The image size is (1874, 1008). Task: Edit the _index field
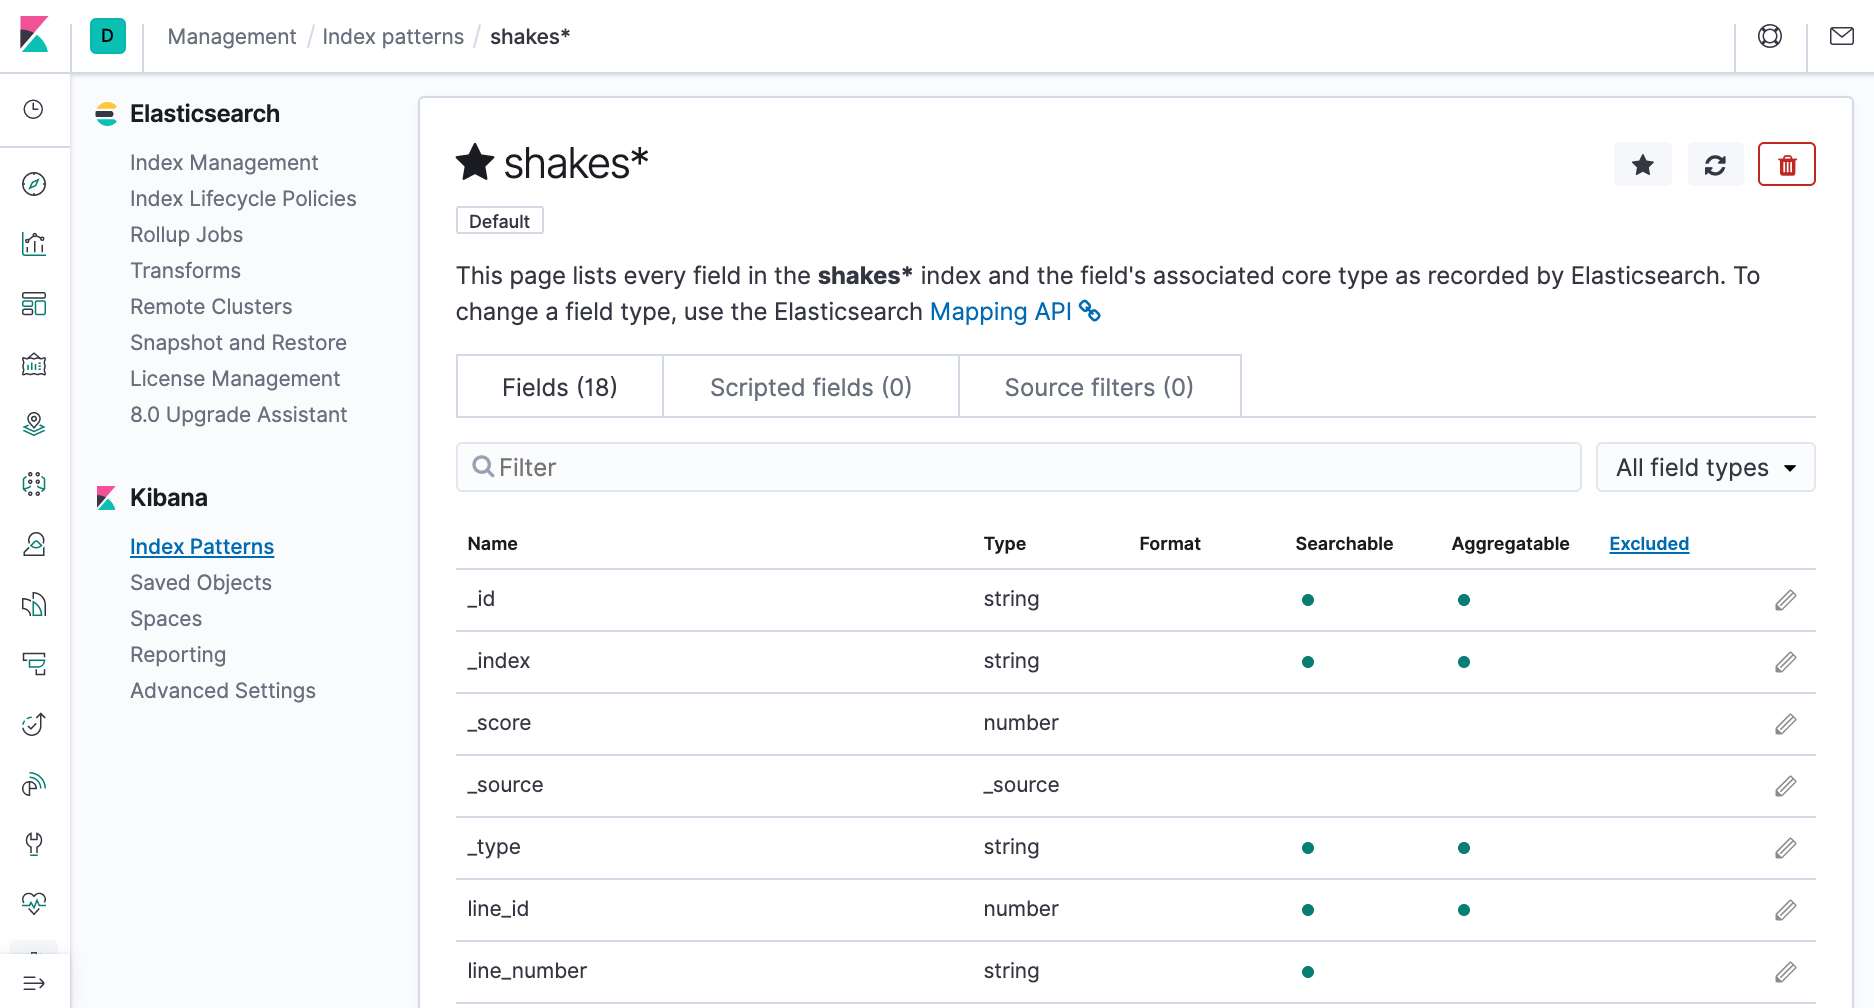pyautogui.click(x=1786, y=662)
